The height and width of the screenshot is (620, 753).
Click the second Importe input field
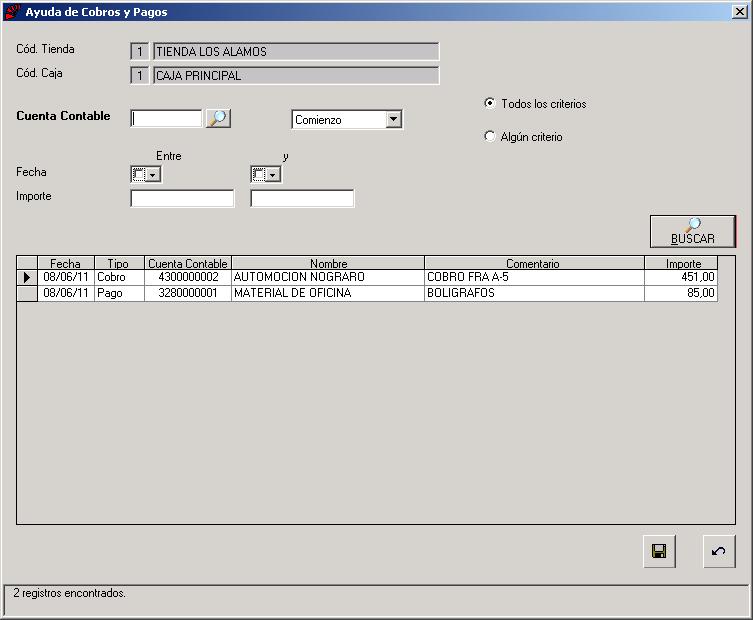click(x=302, y=198)
